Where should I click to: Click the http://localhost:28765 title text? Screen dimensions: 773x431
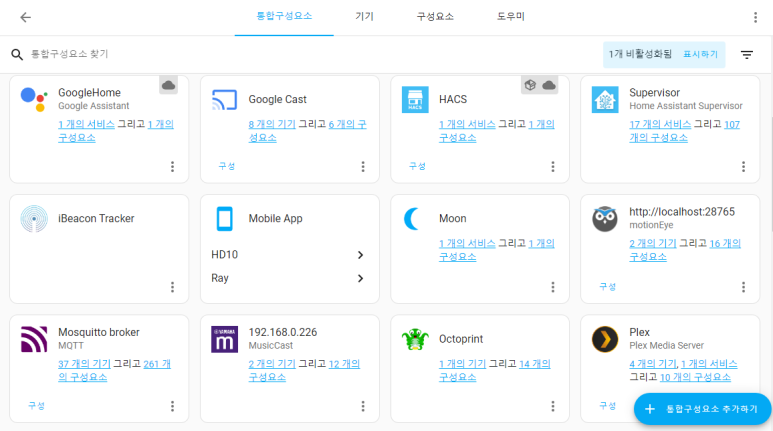682,212
